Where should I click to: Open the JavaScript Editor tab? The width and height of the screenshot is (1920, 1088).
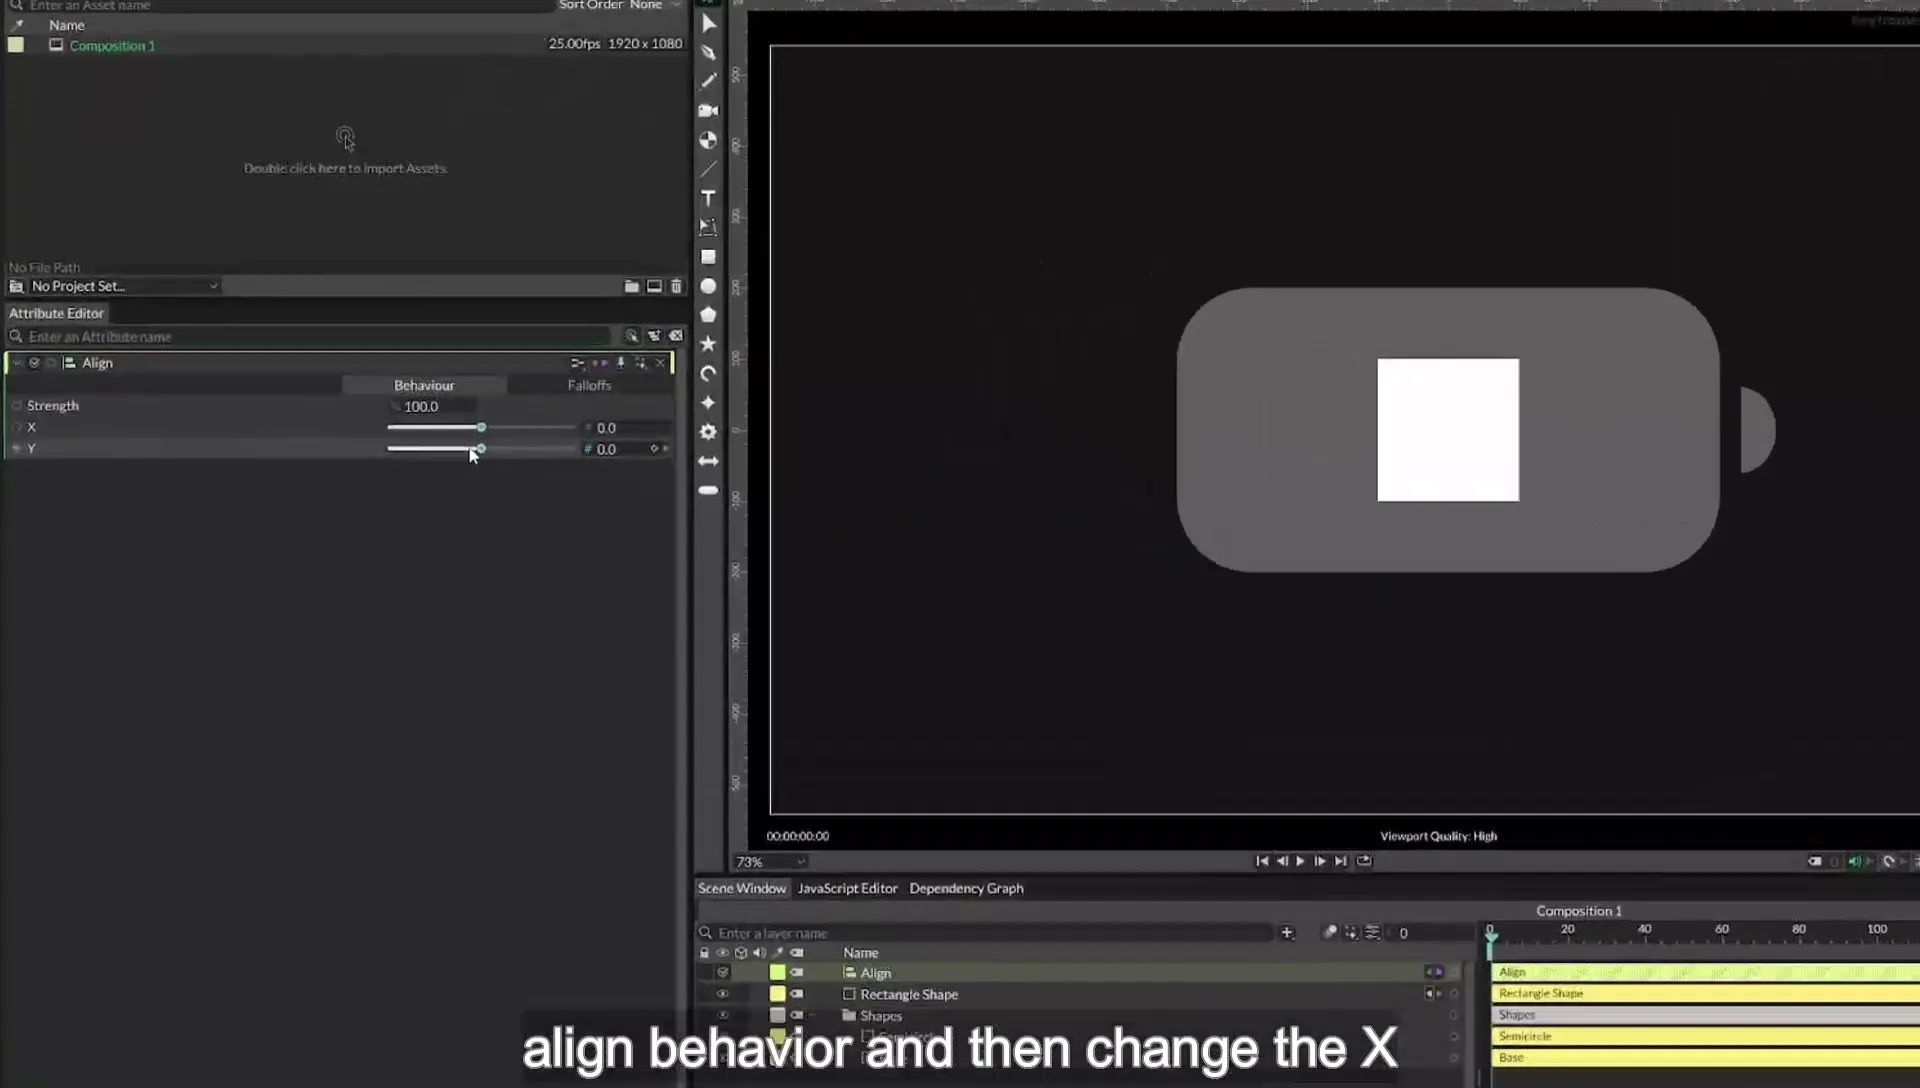(847, 888)
